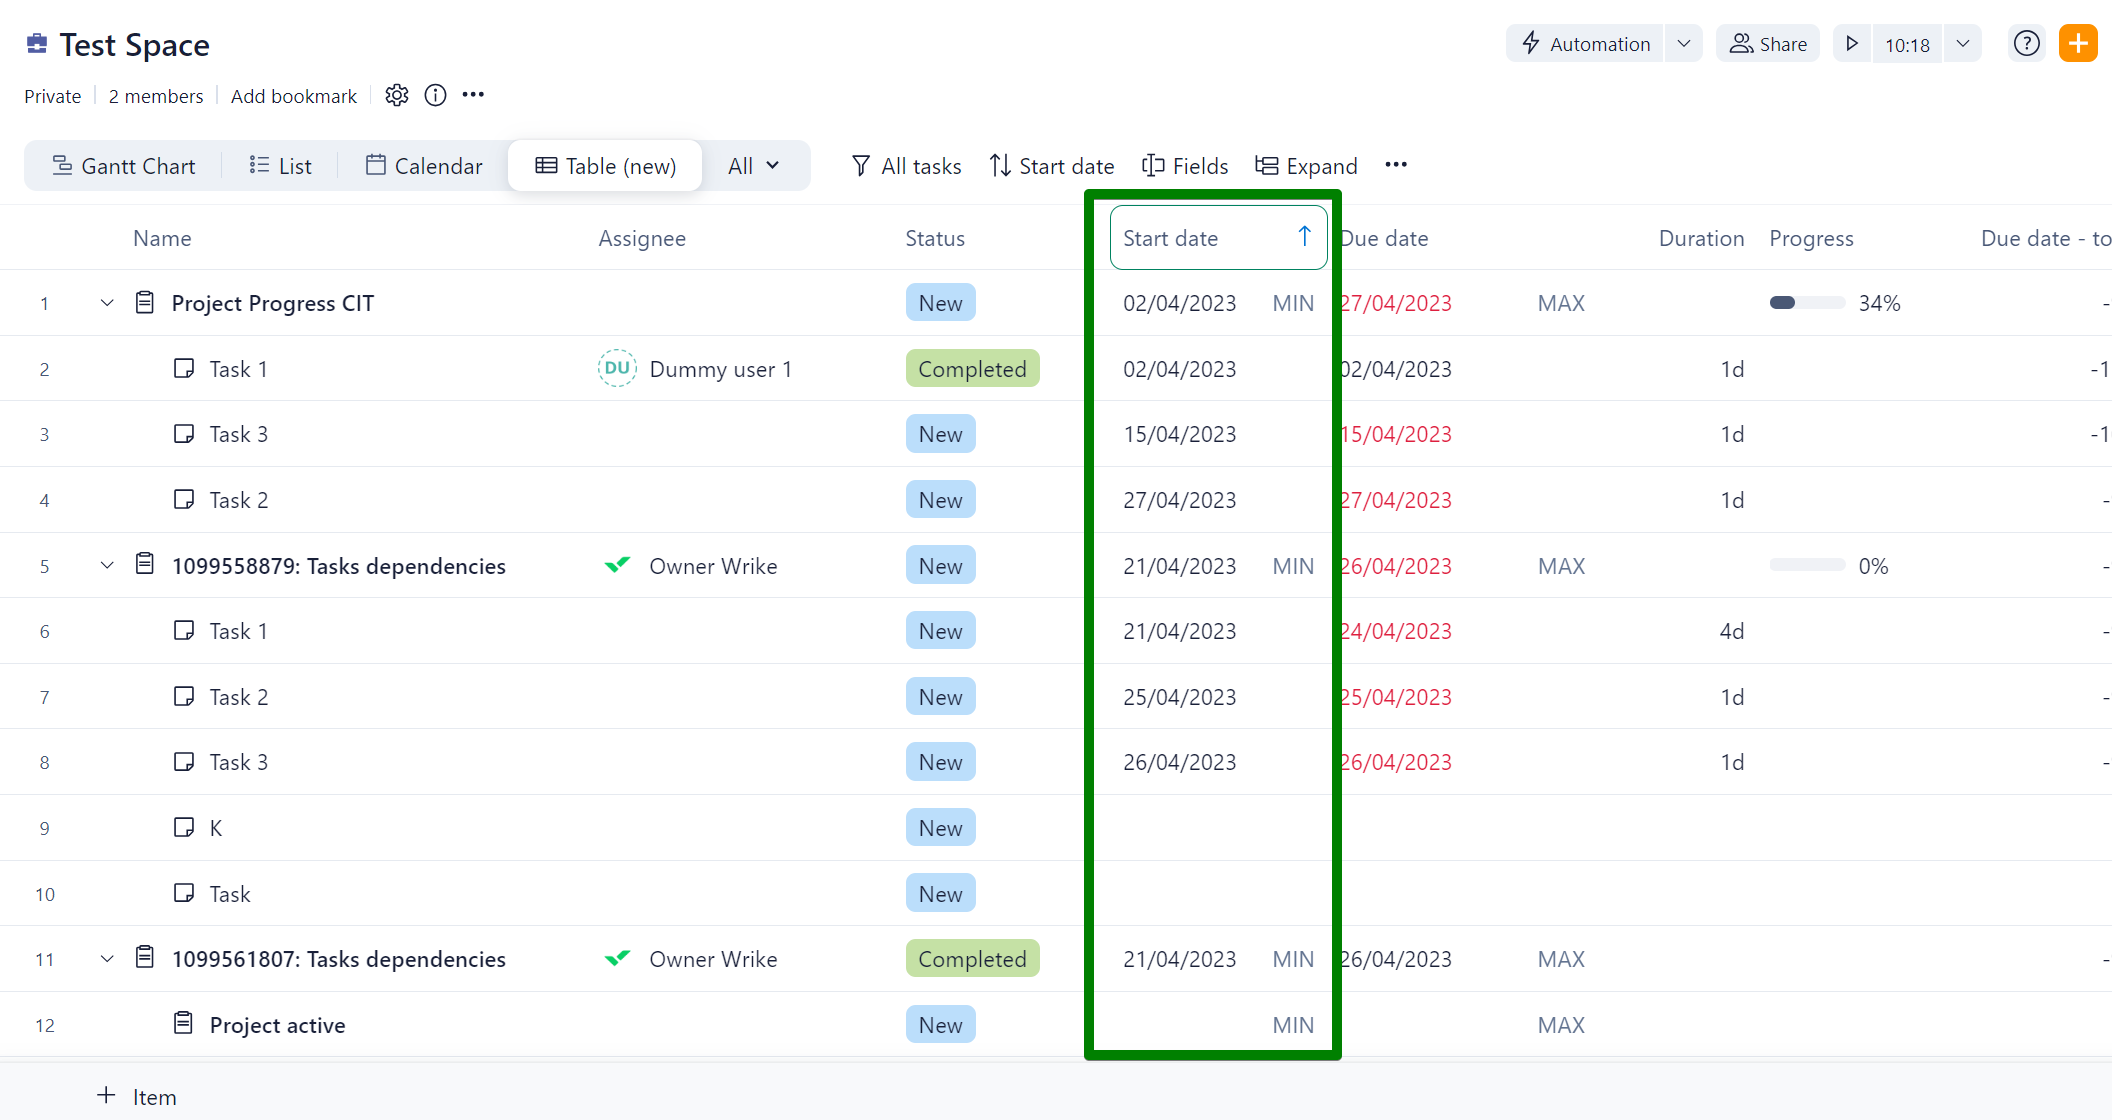Open space settings gear icon
Image resolution: width=2112 pixels, height=1120 pixels.
pos(397,95)
